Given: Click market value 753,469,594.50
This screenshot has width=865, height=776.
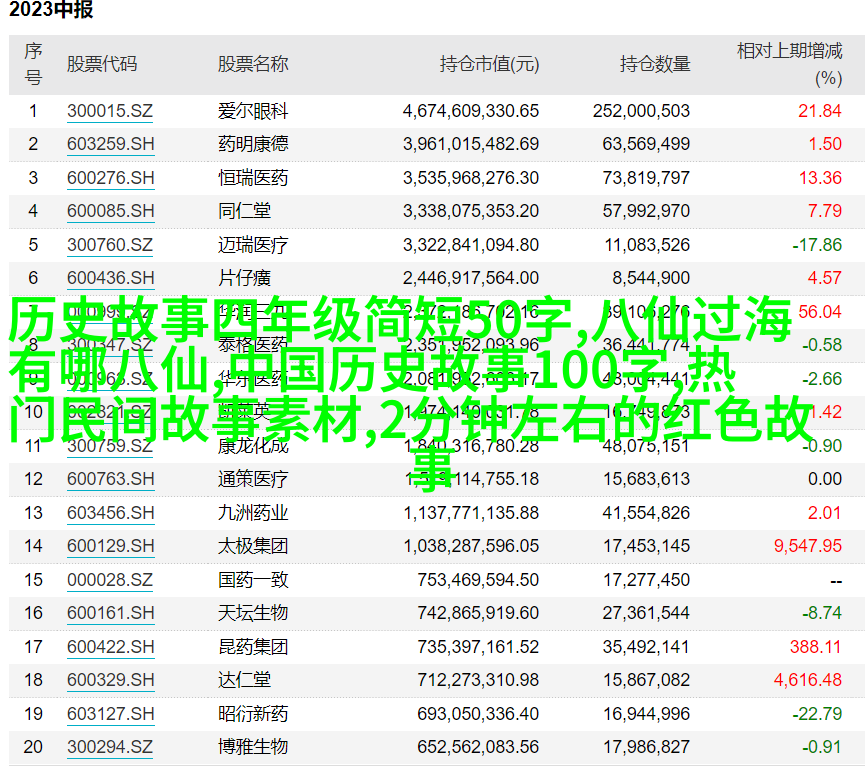Looking at the screenshot, I should (478, 580).
